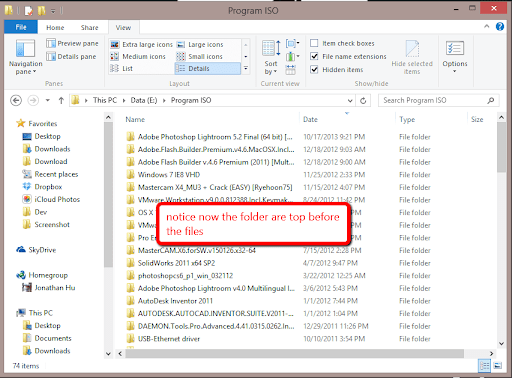The width and height of the screenshot is (512, 378).
Task: Go up one folder level
Action: click(61, 100)
